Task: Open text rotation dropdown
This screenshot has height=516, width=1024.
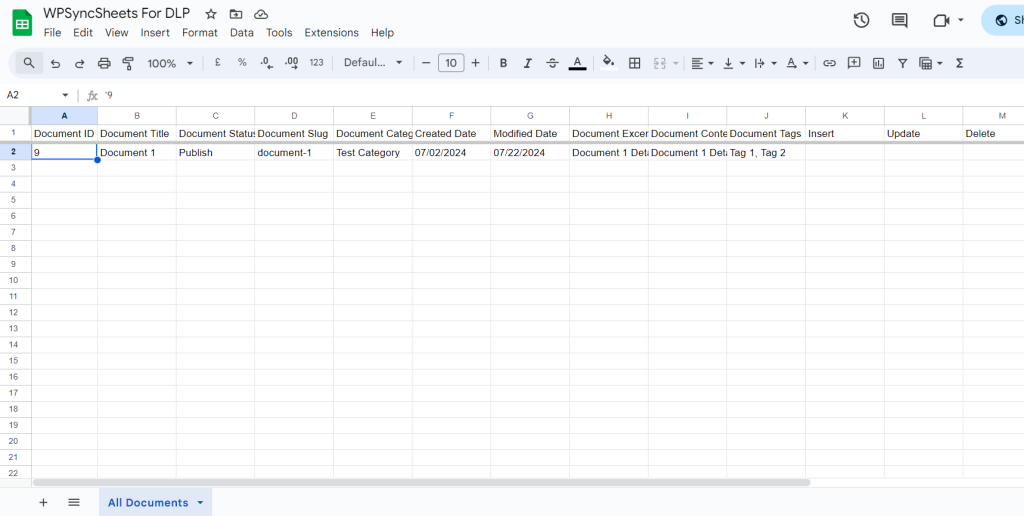Action: 797,63
